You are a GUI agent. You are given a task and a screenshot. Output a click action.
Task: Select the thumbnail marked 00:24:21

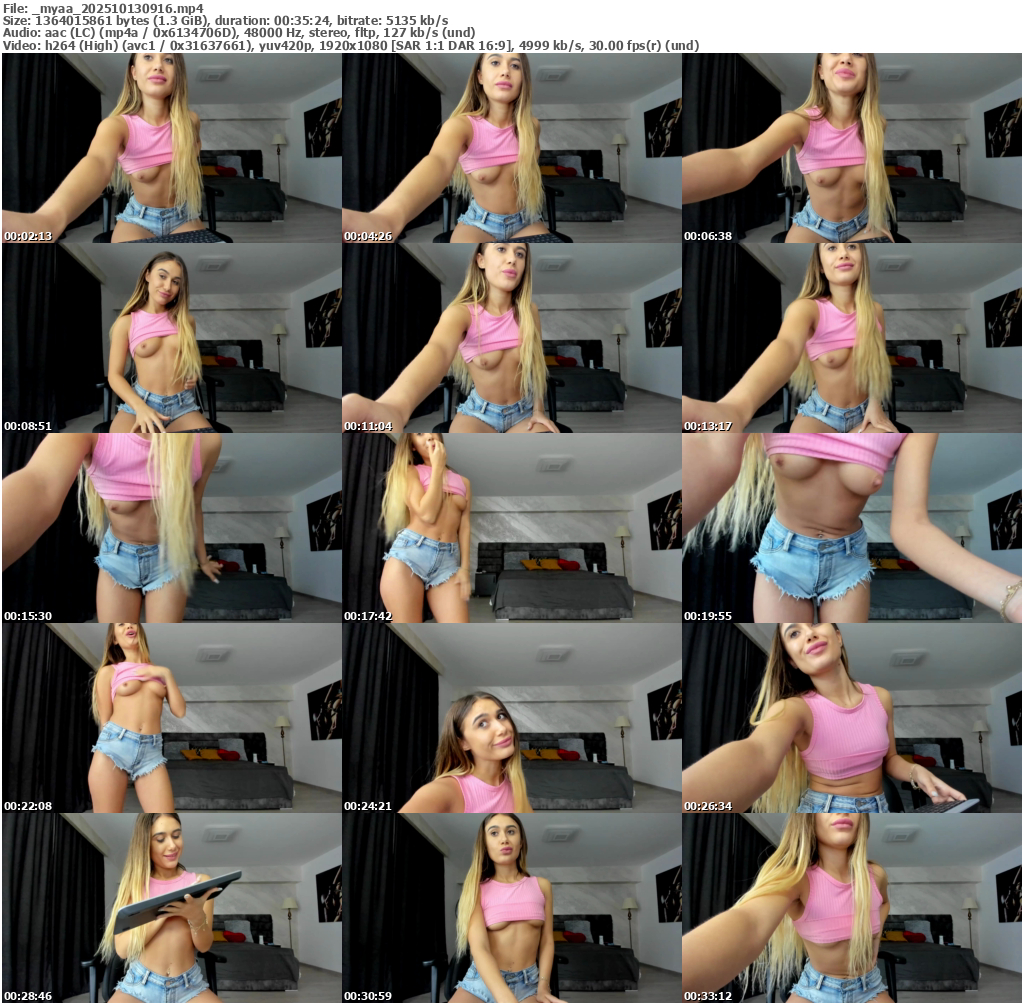point(511,718)
